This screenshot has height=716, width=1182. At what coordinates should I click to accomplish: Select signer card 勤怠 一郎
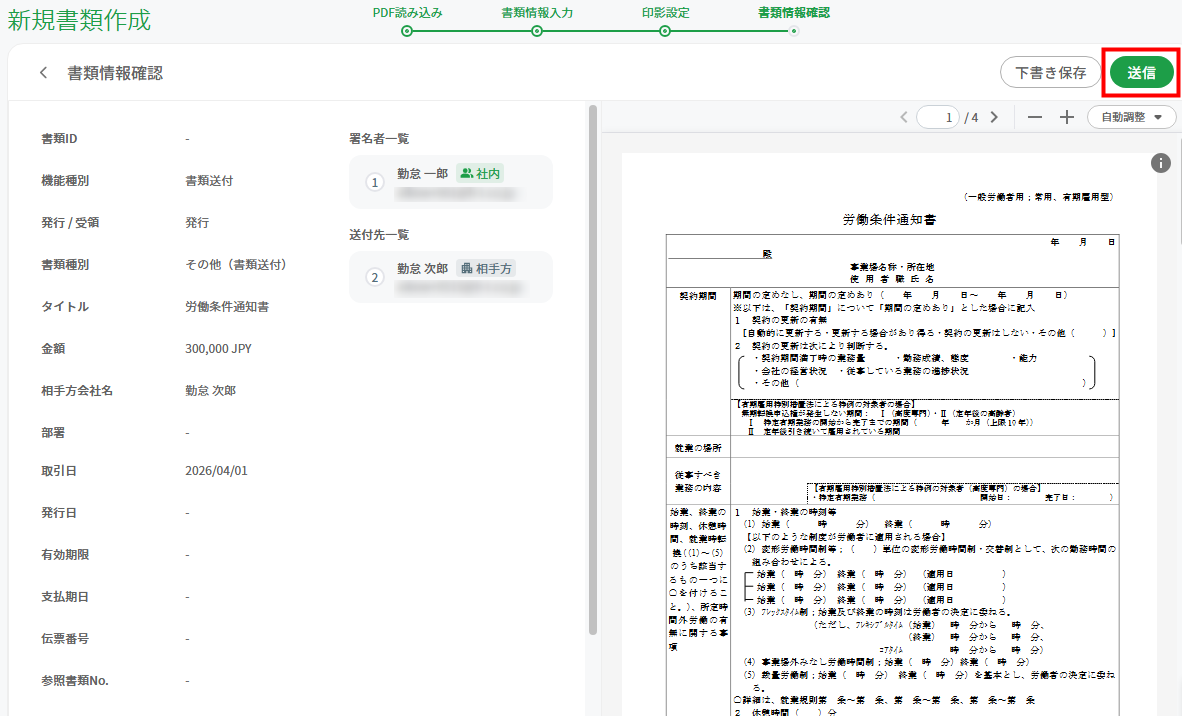click(x=451, y=182)
